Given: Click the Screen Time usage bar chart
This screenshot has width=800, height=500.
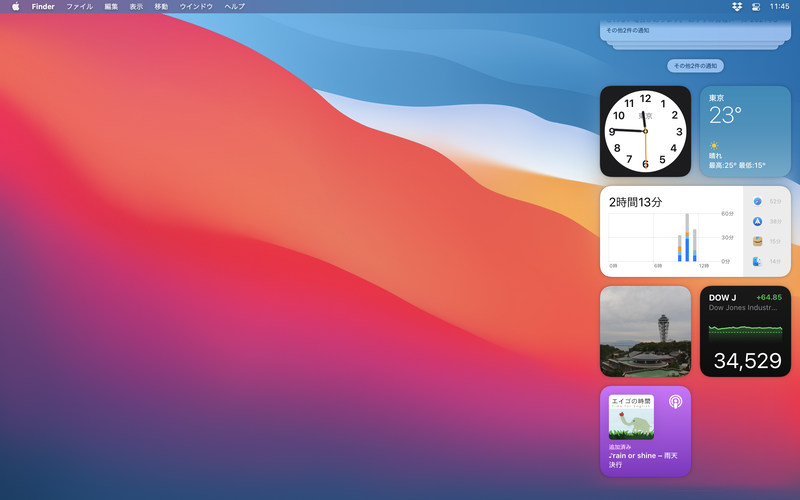Looking at the screenshot, I should 671,239.
